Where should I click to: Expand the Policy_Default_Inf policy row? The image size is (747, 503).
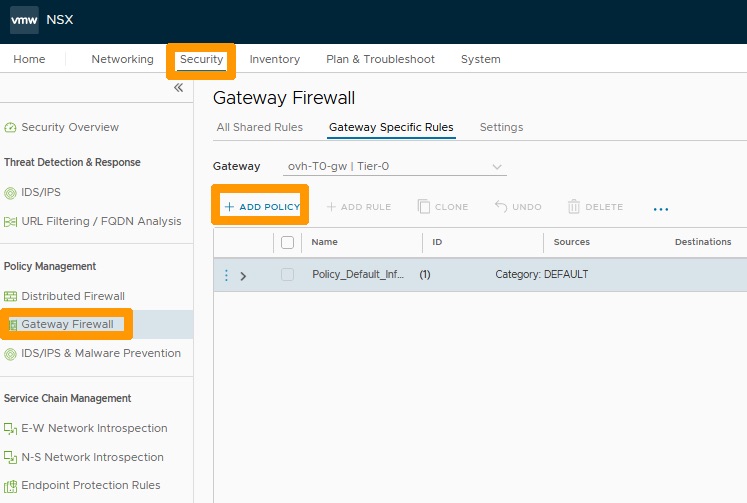(243, 276)
